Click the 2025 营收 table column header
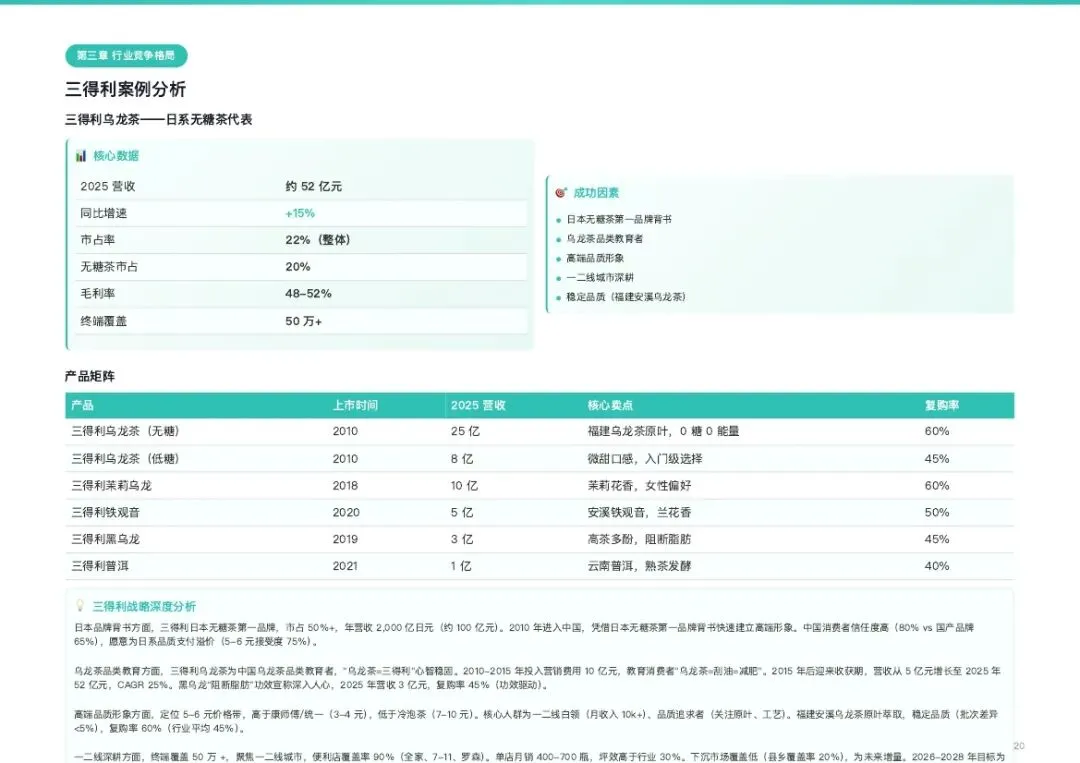The image size is (1080, 763). 478,406
